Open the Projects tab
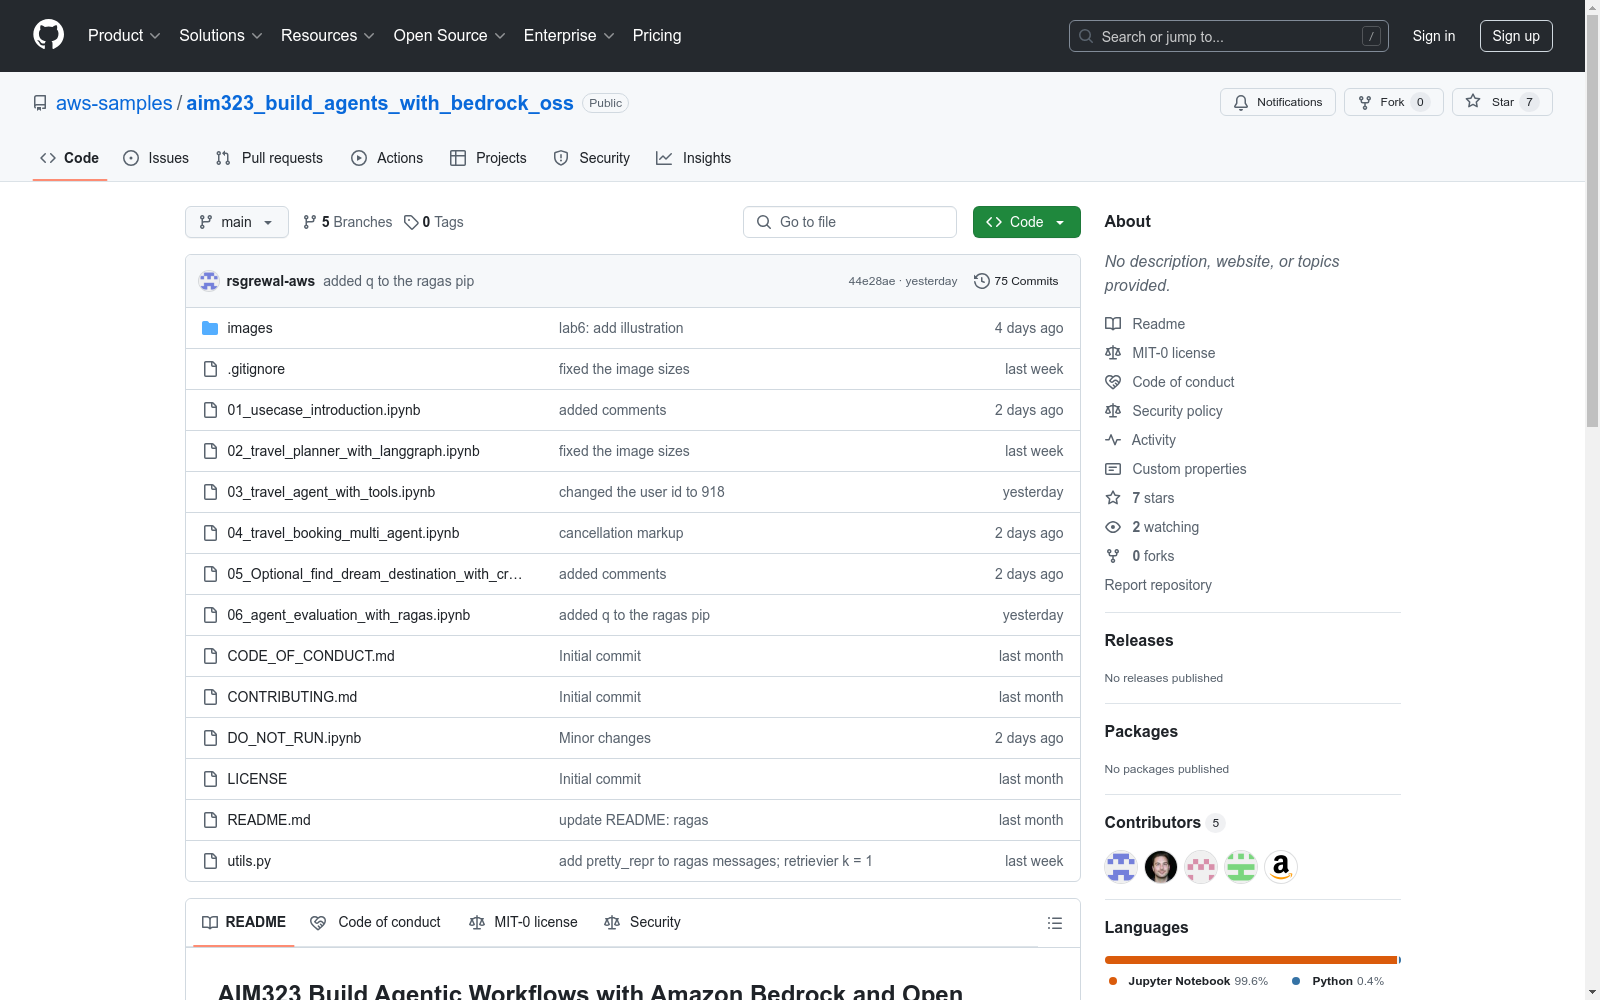 click(x=488, y=158)
